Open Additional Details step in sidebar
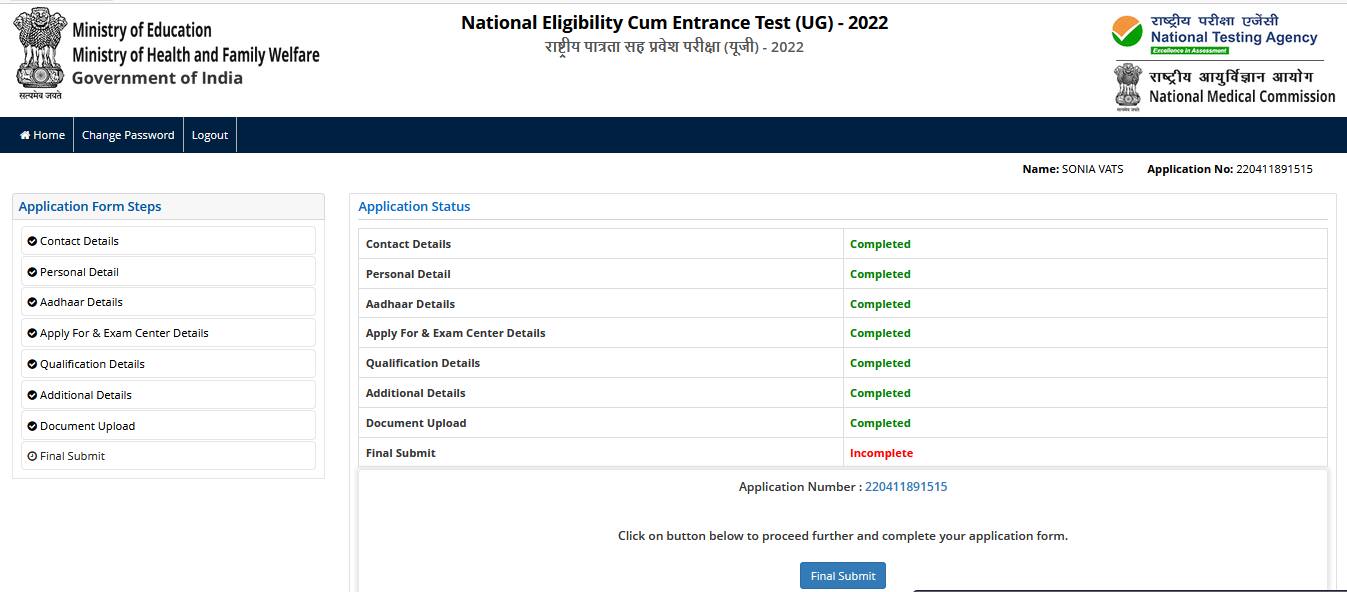Screen dimensions: 1347x592 [86, 395]
